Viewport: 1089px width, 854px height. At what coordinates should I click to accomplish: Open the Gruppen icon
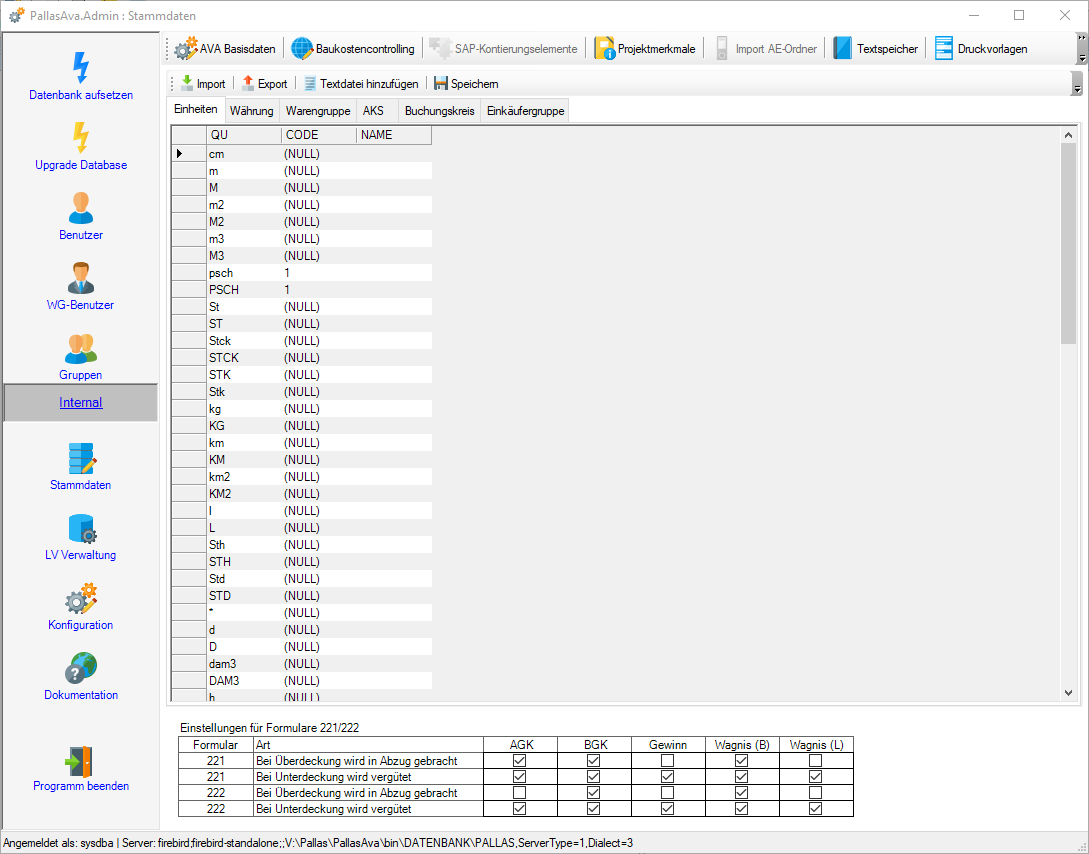click(81, 349)
